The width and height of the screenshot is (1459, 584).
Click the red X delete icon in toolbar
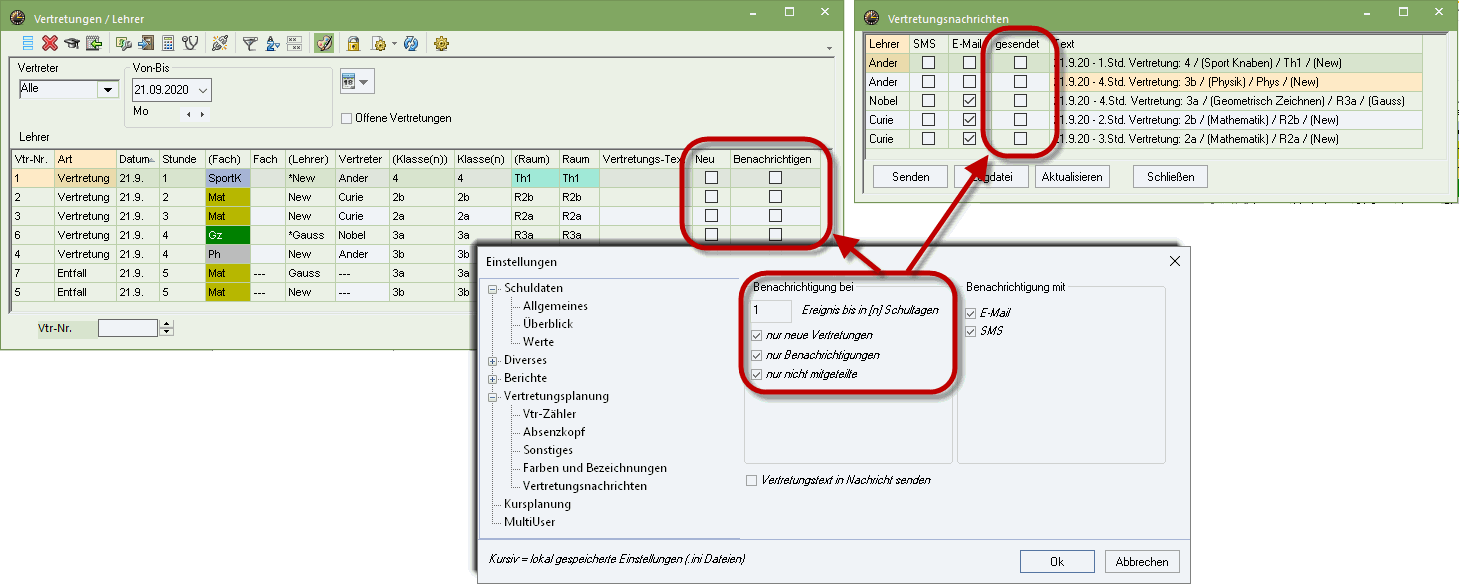point(50,43)
